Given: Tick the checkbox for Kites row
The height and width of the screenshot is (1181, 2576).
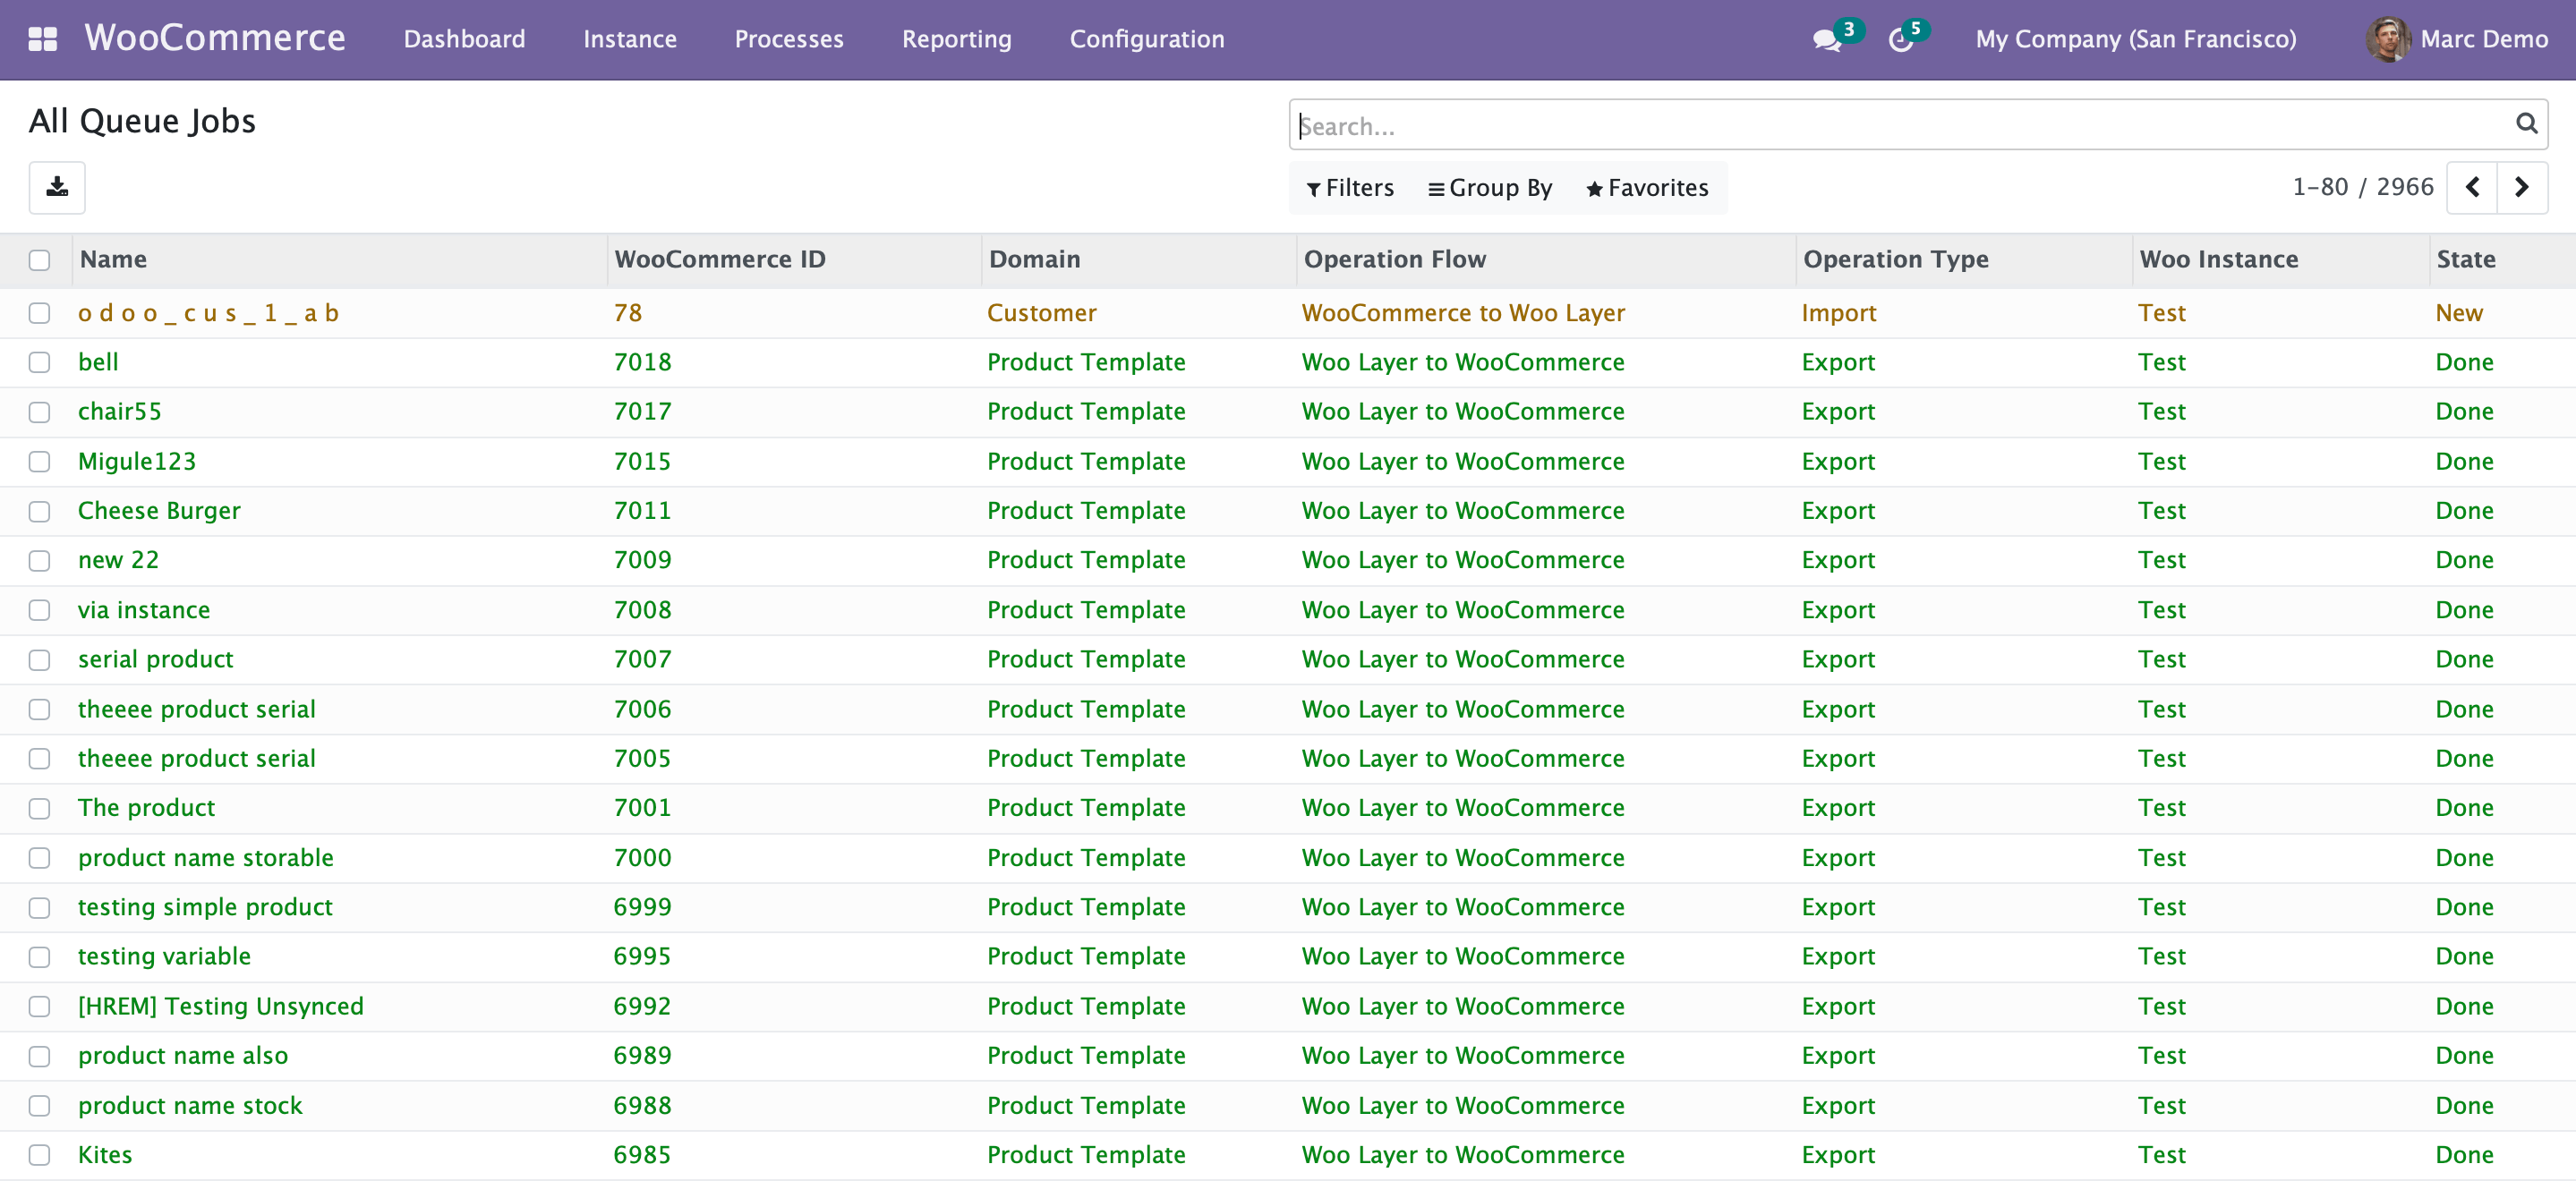Looking at the screenshot, I should coord(39,1155).
